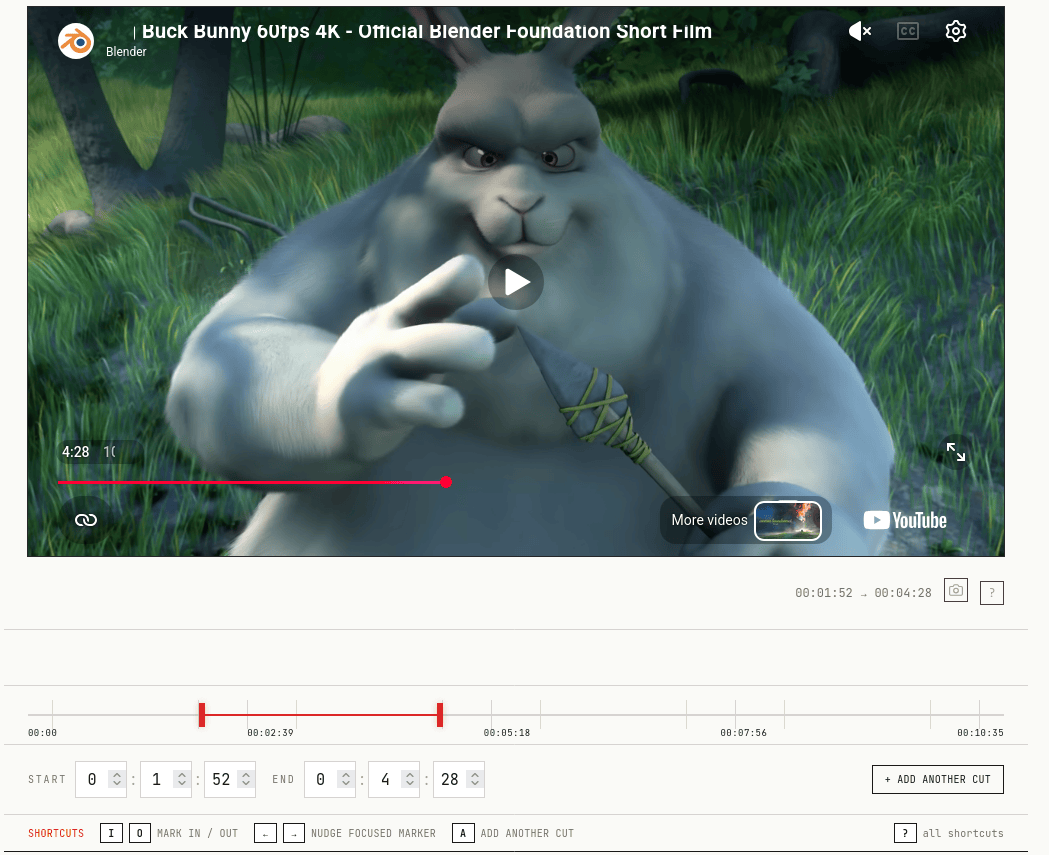Click the START seconds stepper arrows
This screenshot has width=1049, height=855.
[246, 779]
